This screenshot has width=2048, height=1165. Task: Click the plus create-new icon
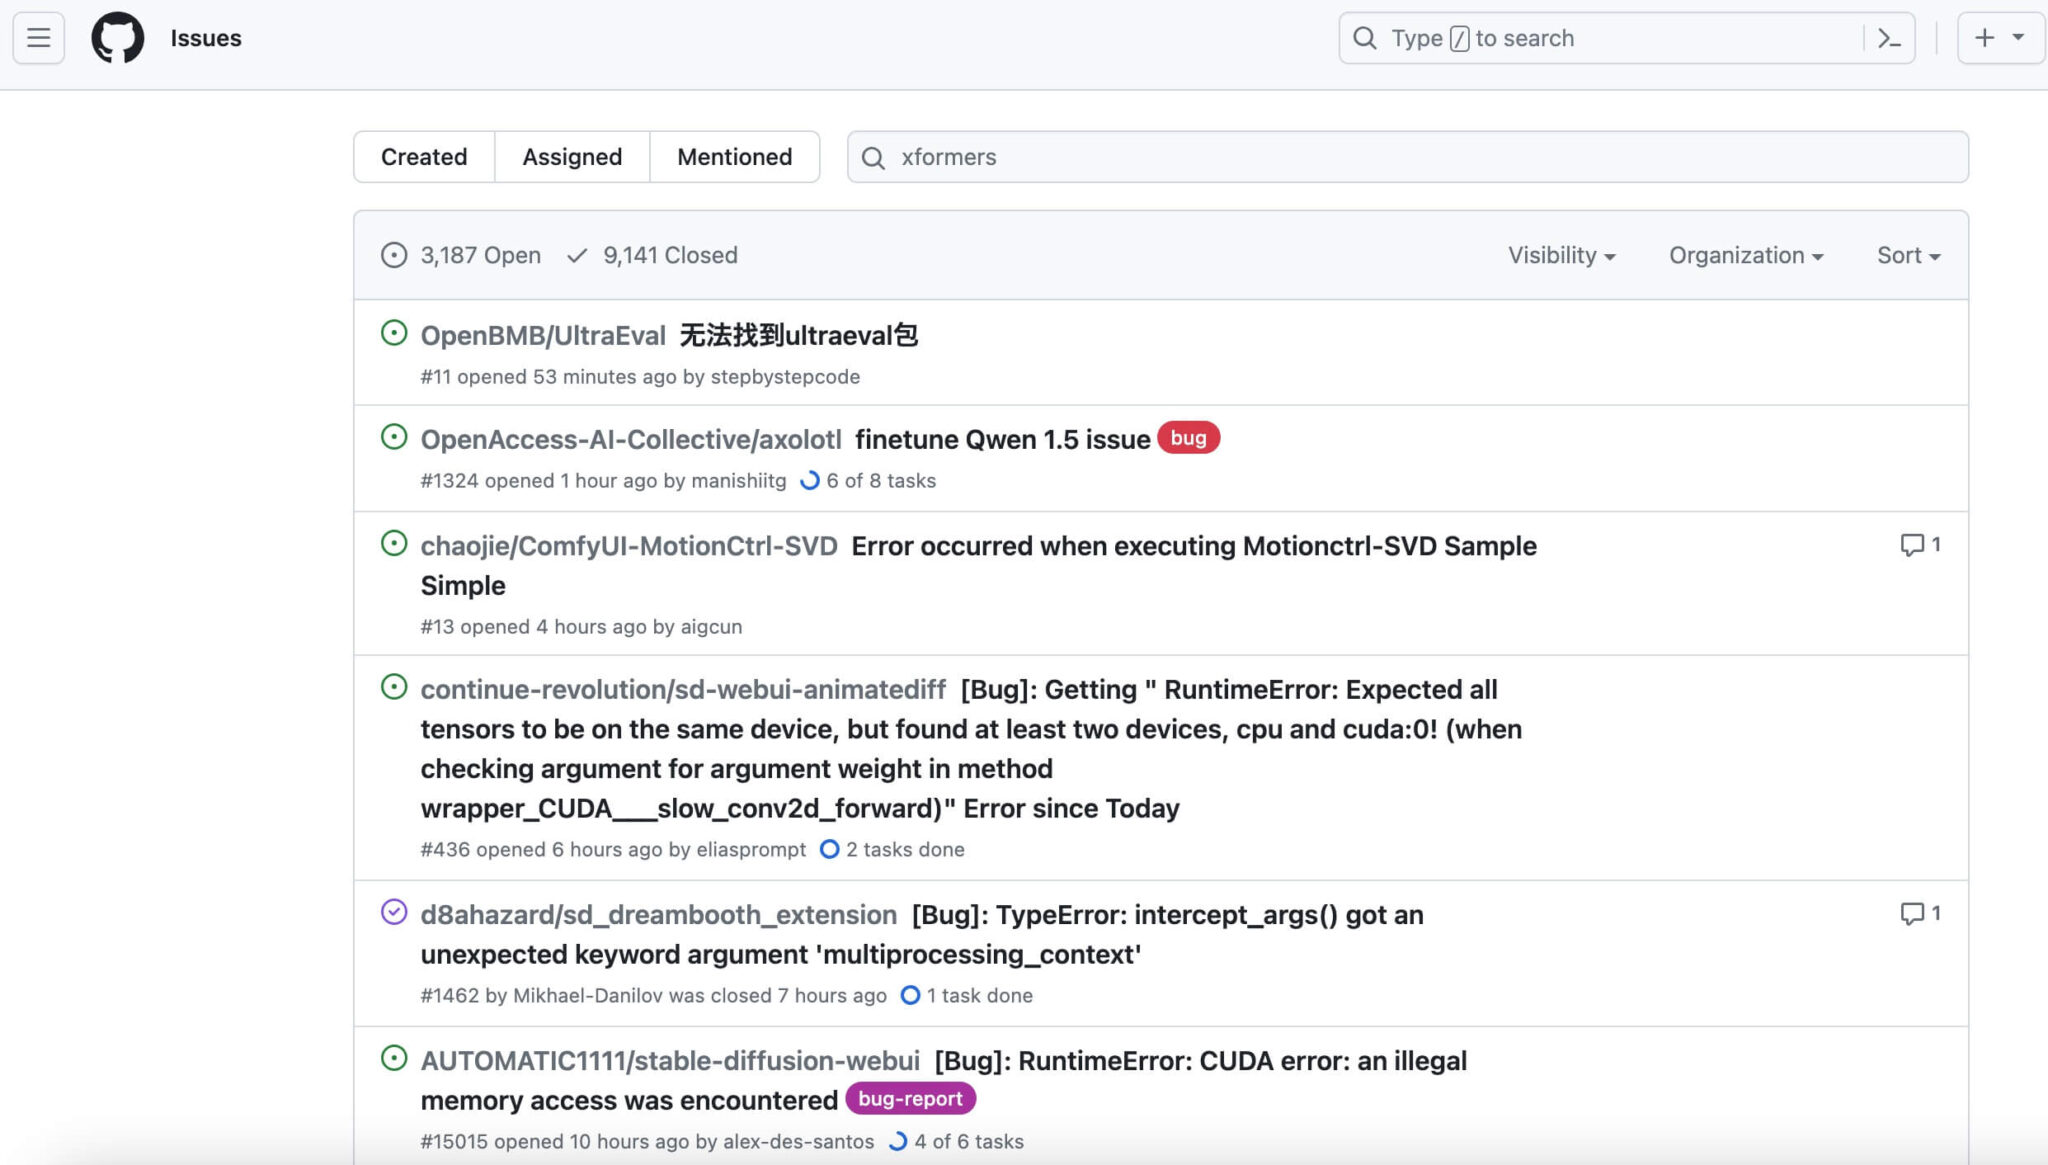(1985, 38)
